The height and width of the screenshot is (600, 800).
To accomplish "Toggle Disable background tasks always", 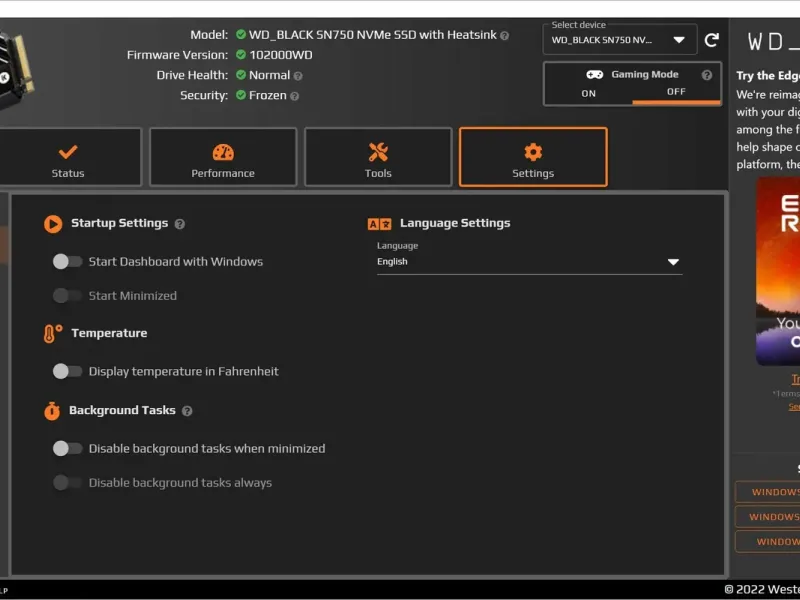I will pos(67,482).
